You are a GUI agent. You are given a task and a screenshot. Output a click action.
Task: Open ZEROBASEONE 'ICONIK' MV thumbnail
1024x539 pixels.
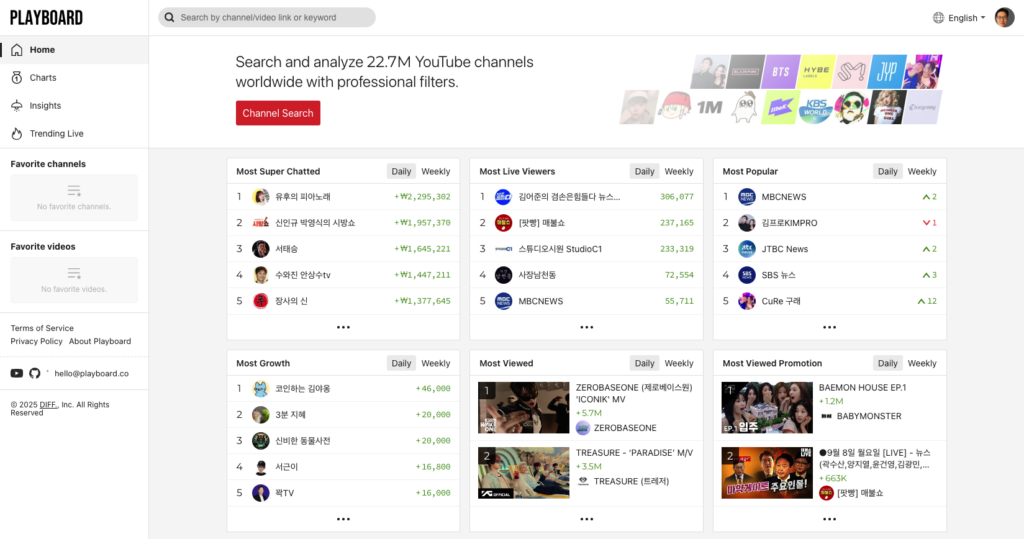coord(524,408)
